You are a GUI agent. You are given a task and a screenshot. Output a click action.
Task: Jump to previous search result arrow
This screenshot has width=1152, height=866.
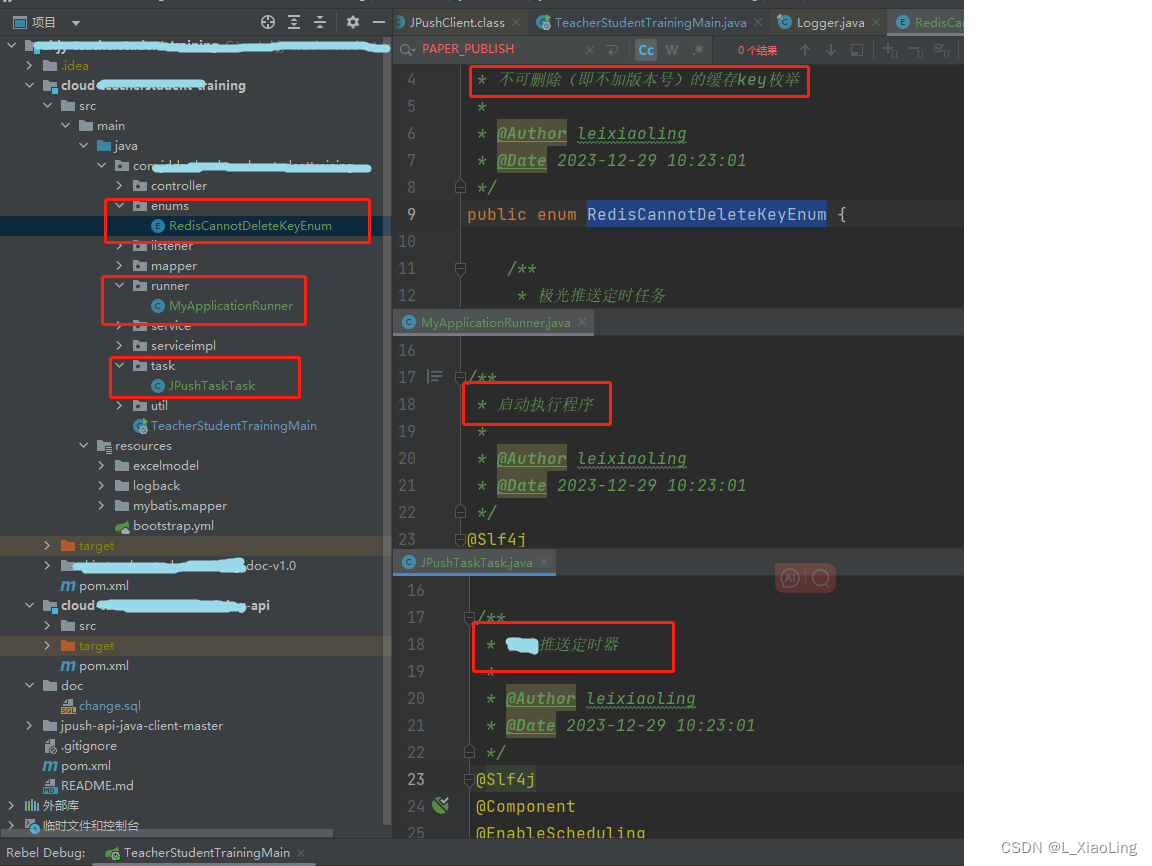pyautogui.click(x=805, y=49)
